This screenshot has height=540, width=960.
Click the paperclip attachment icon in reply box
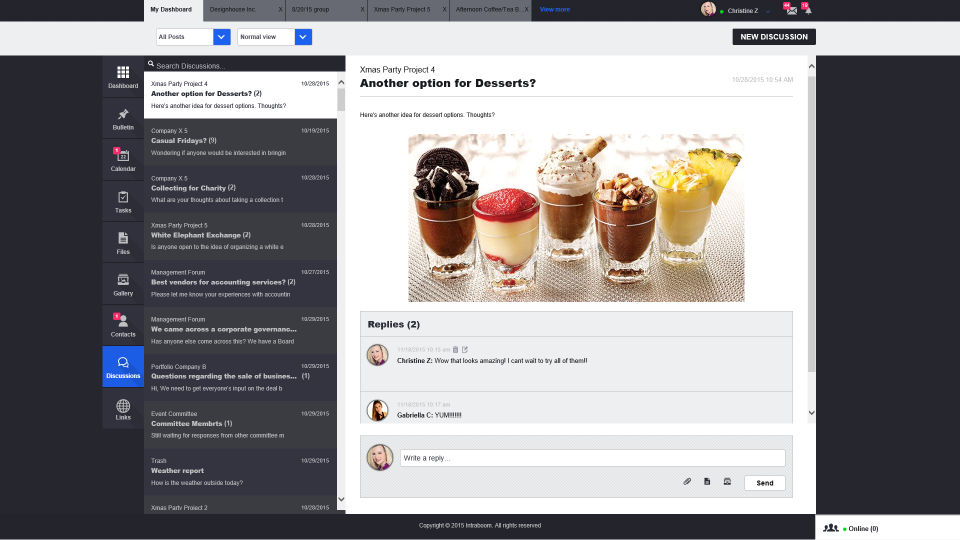tap(687, 482)
